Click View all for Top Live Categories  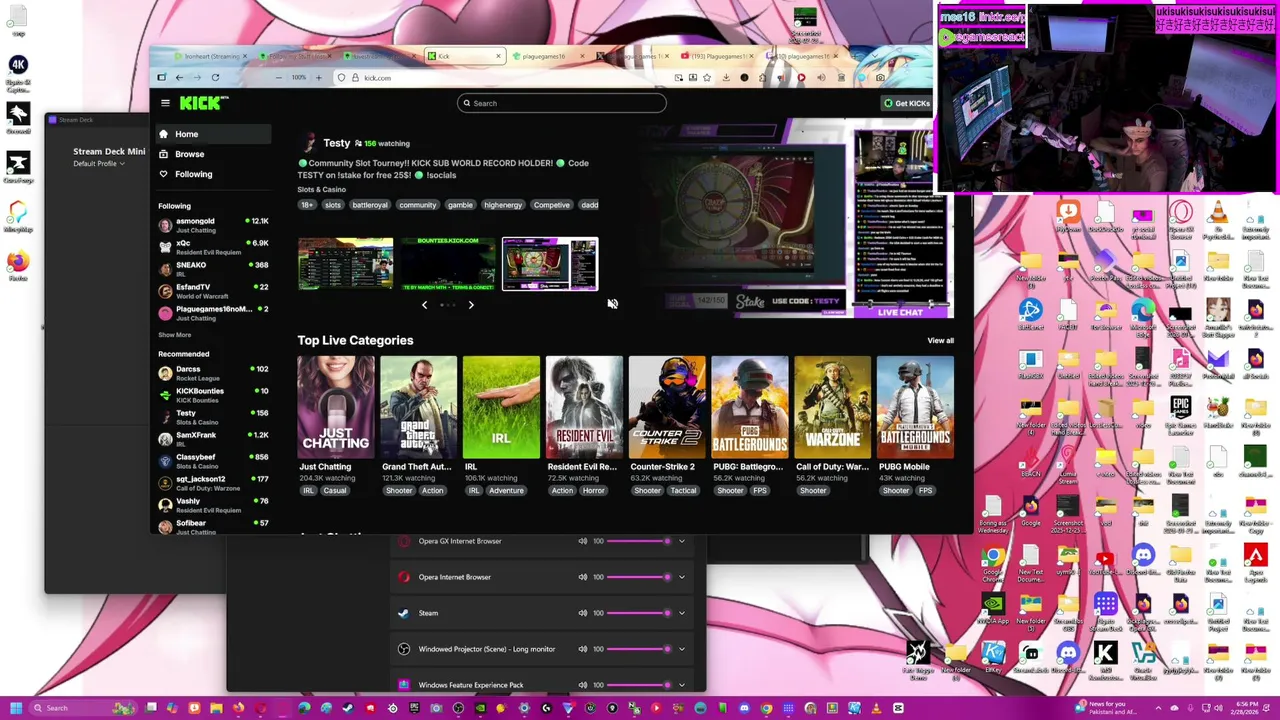(x=940, y=341)
